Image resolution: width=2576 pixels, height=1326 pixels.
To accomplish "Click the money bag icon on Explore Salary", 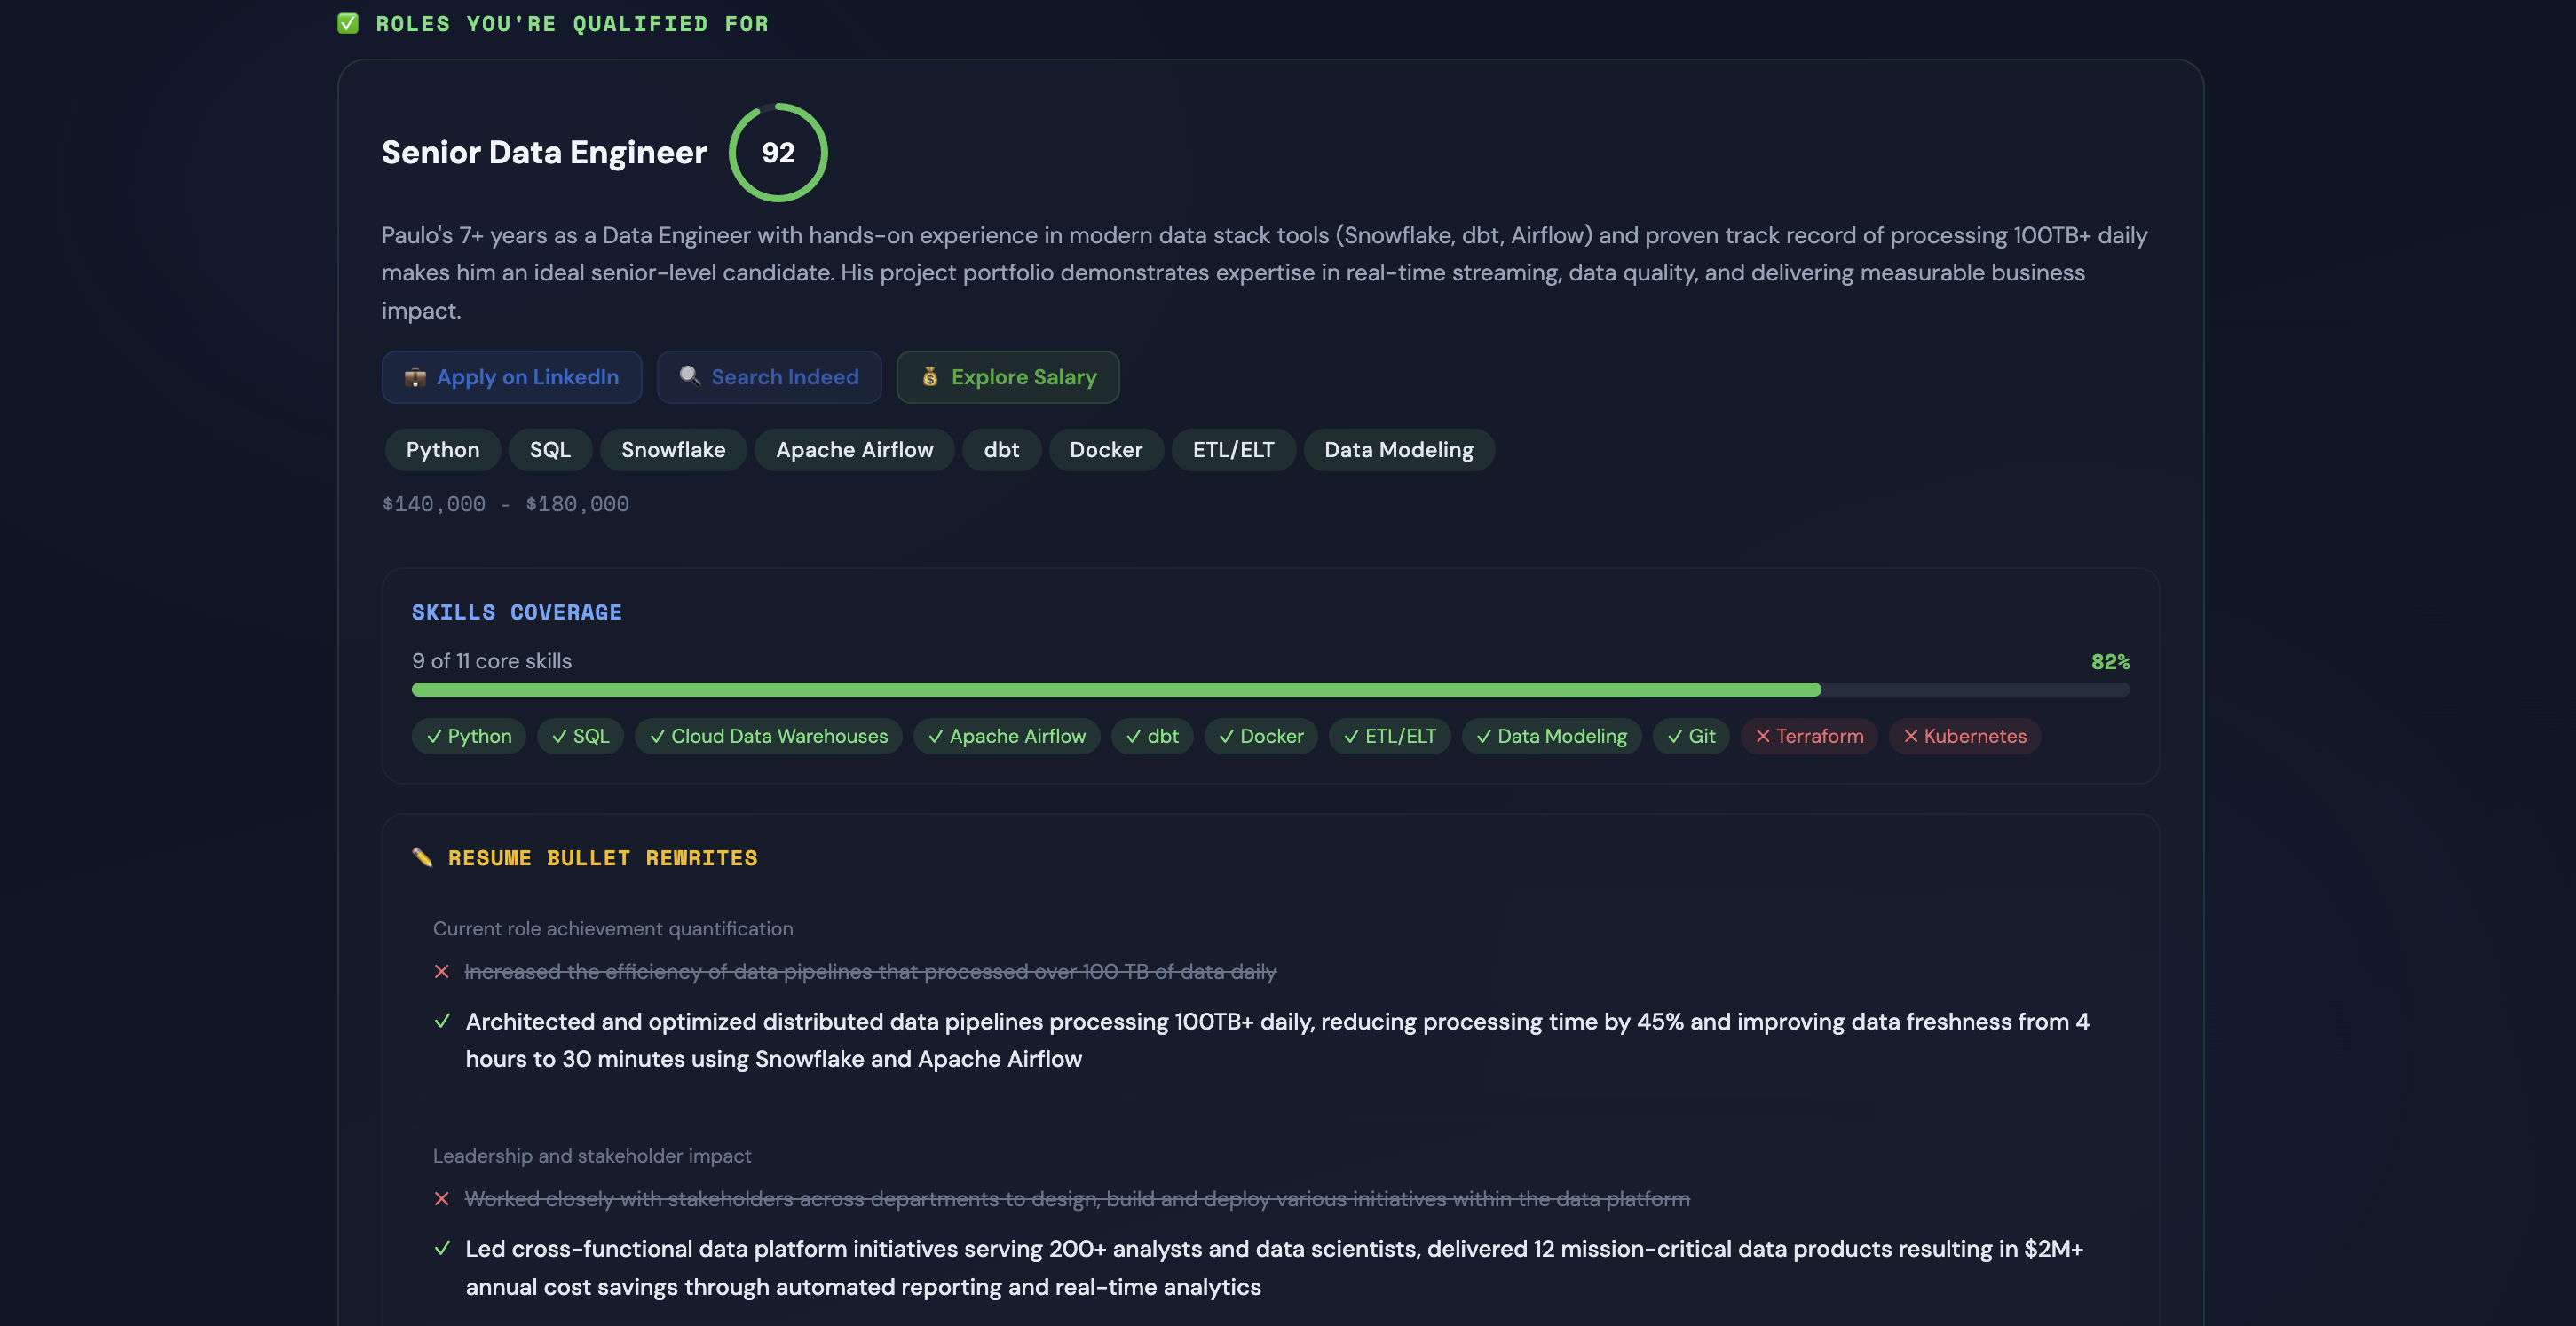I will point(930,377).
